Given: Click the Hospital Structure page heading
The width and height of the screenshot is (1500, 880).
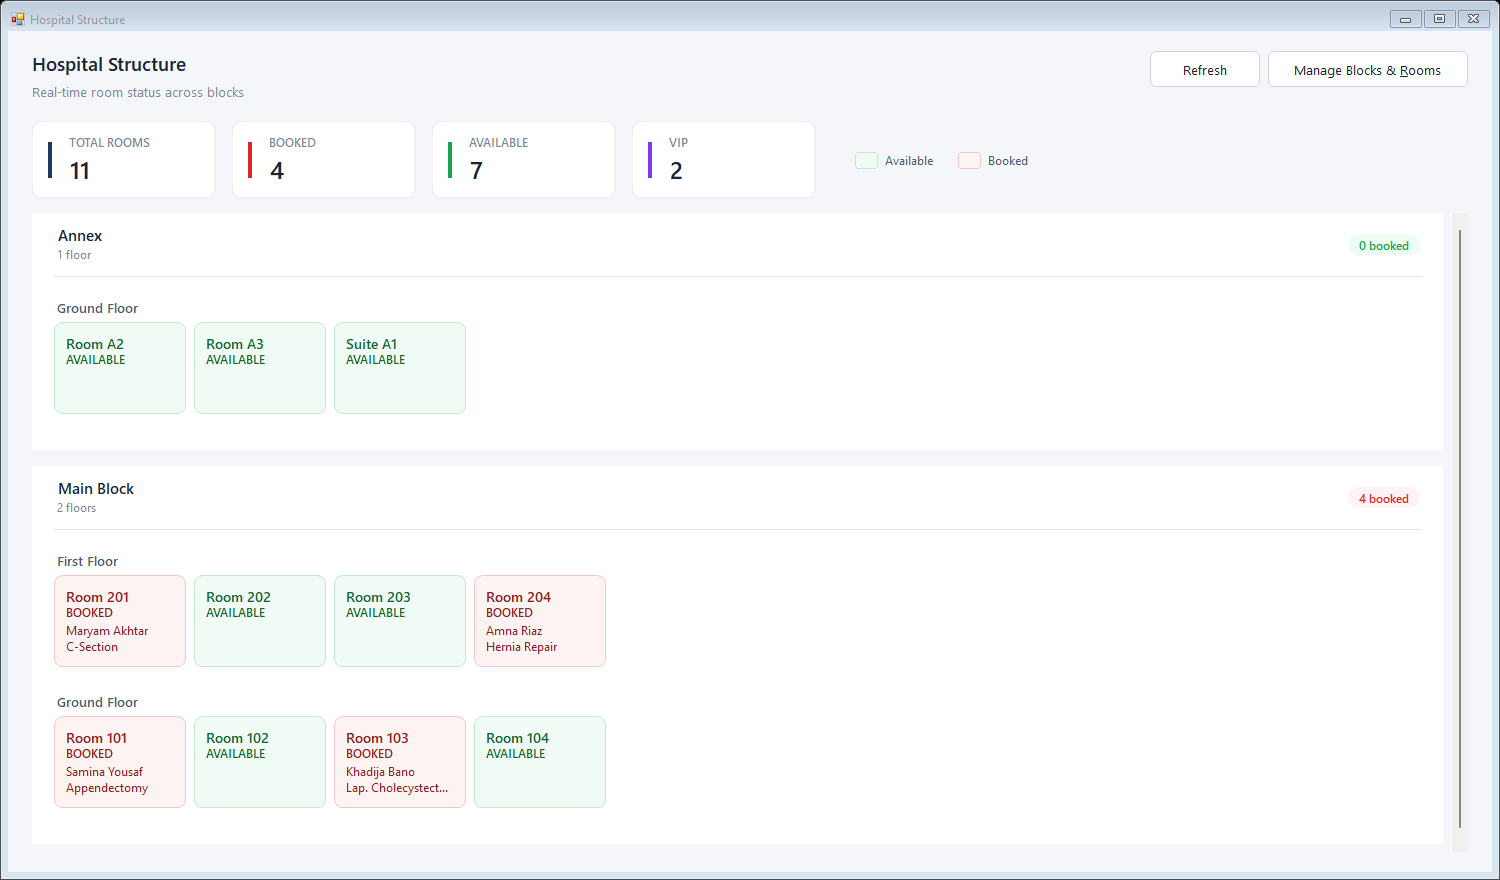Looking at the screenshot, I should coord(109,65).
